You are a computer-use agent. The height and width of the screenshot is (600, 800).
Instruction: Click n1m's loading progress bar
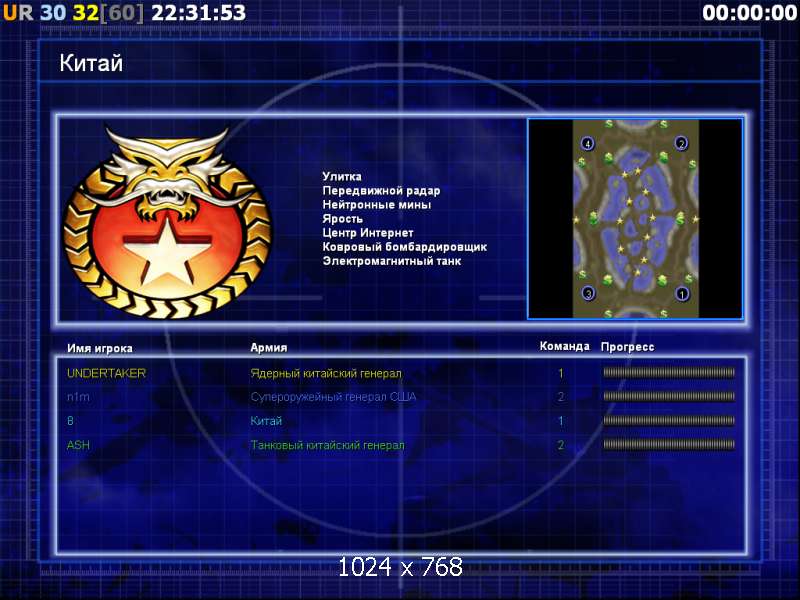(669, 396)
